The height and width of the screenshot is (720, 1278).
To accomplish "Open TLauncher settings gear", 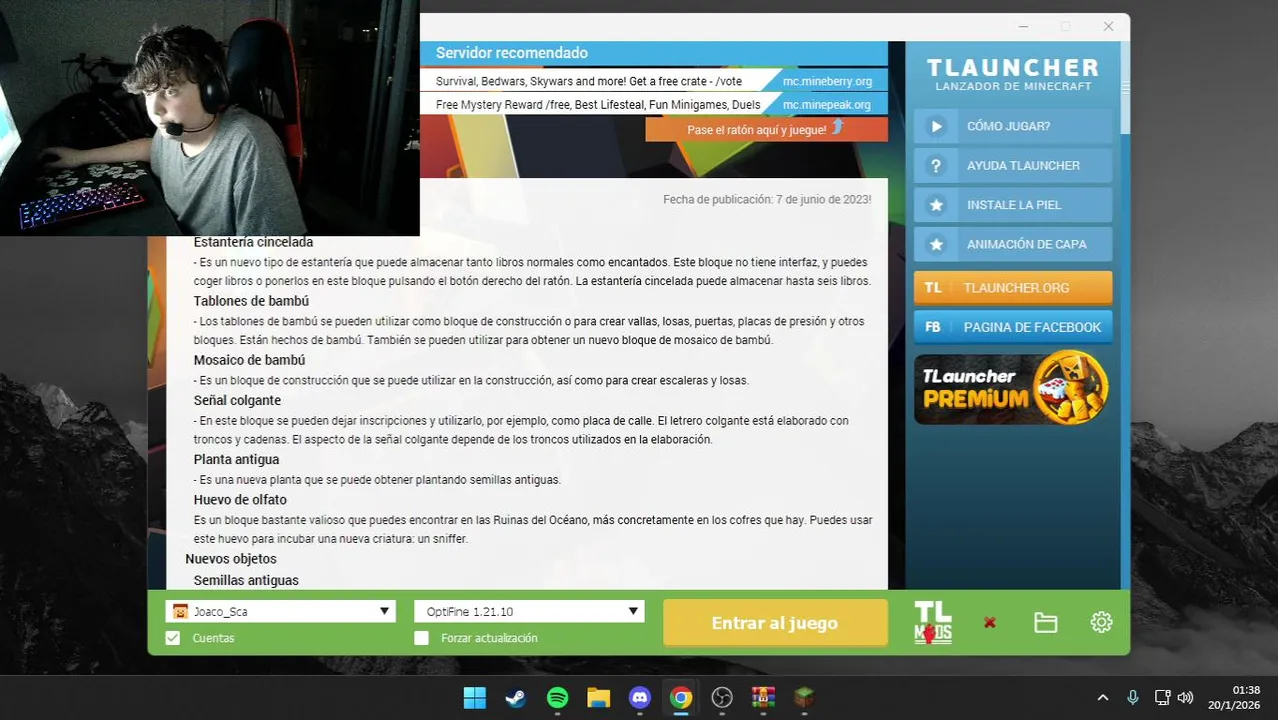I will [x=1101, y=622].
